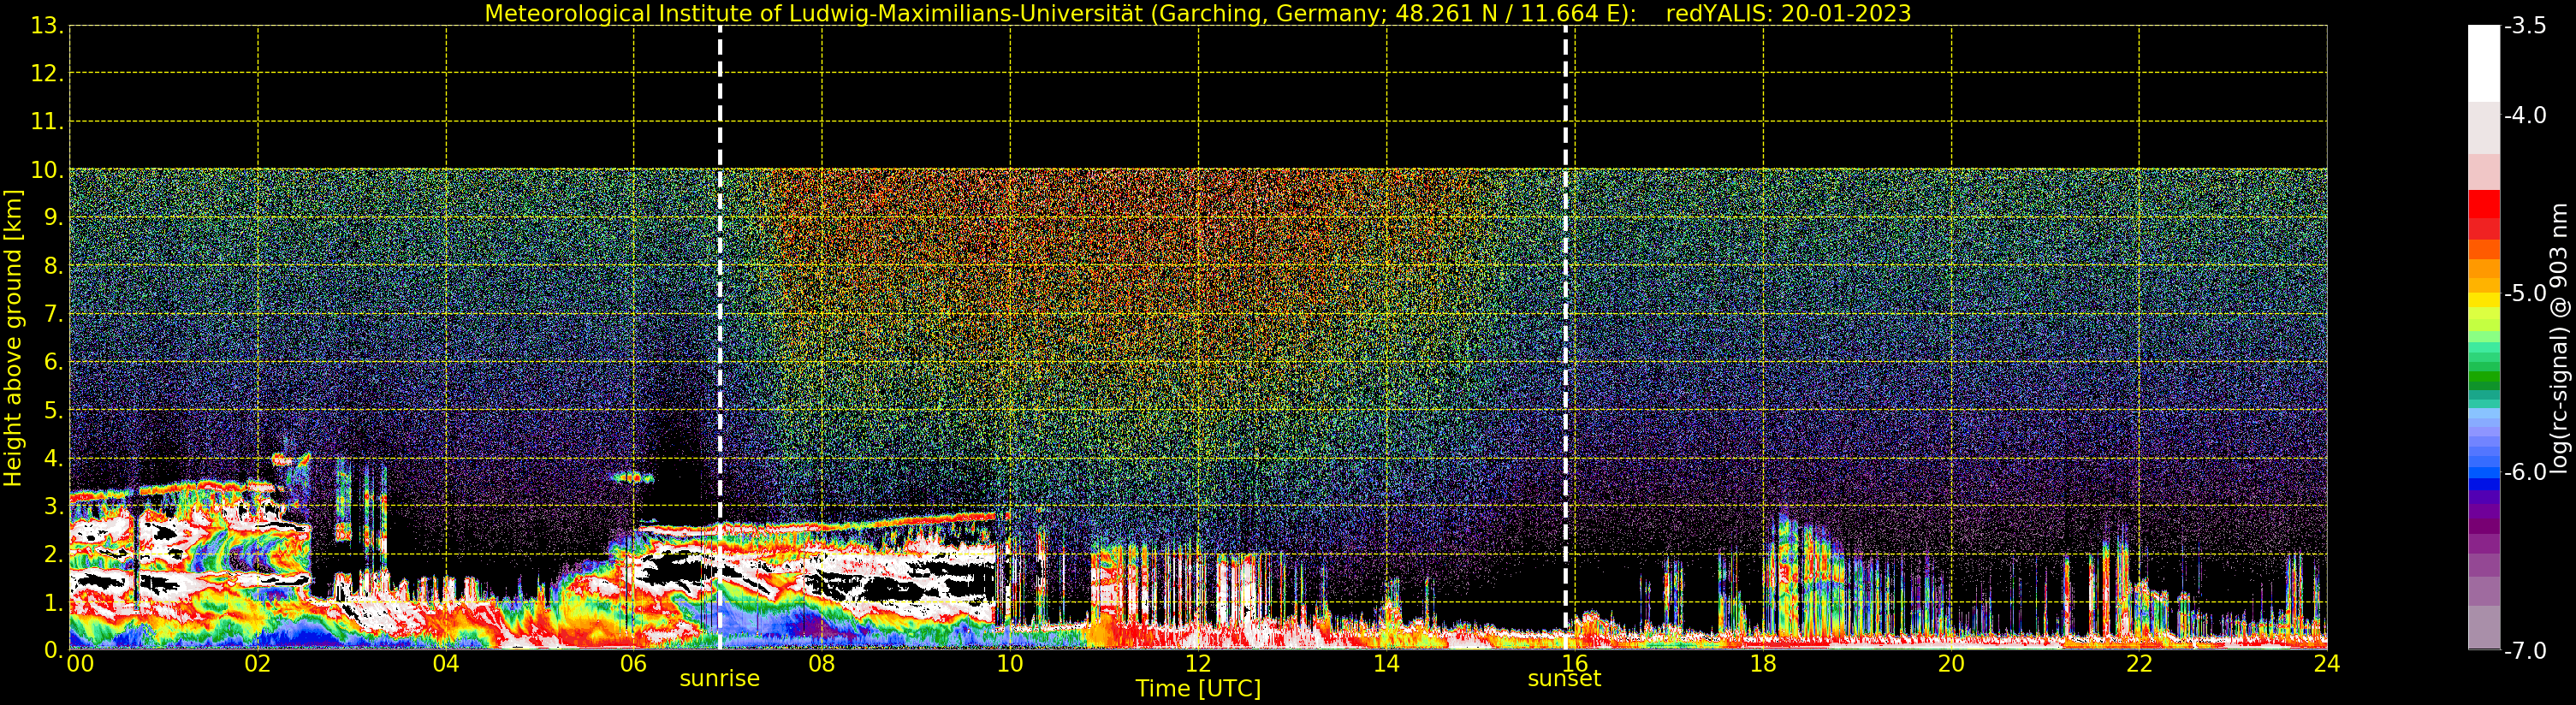The image size is (2576, 705).
Task: Click the '20' time axis tick label
Action: [x=1951, y=664]
